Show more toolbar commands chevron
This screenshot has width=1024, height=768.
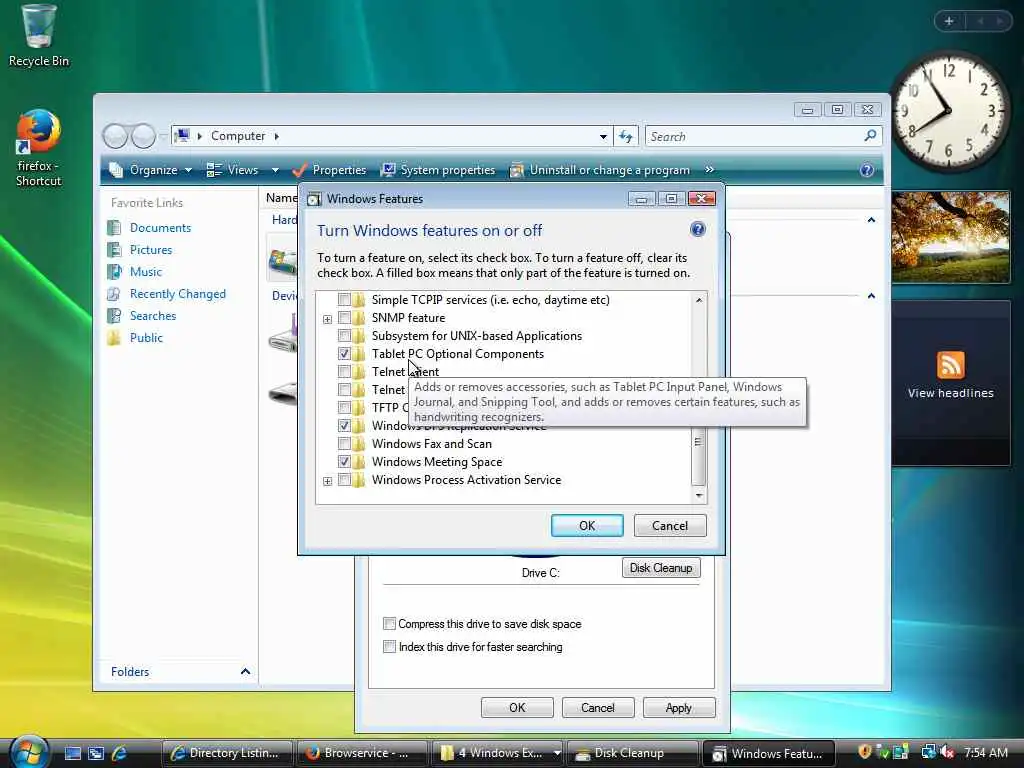pyautogui.click(x=709, y=169)
